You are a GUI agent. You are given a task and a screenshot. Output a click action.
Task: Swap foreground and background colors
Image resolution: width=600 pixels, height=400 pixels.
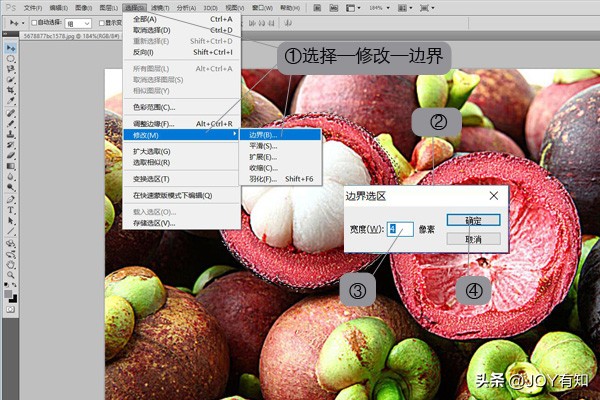click(x=14, y=285)
